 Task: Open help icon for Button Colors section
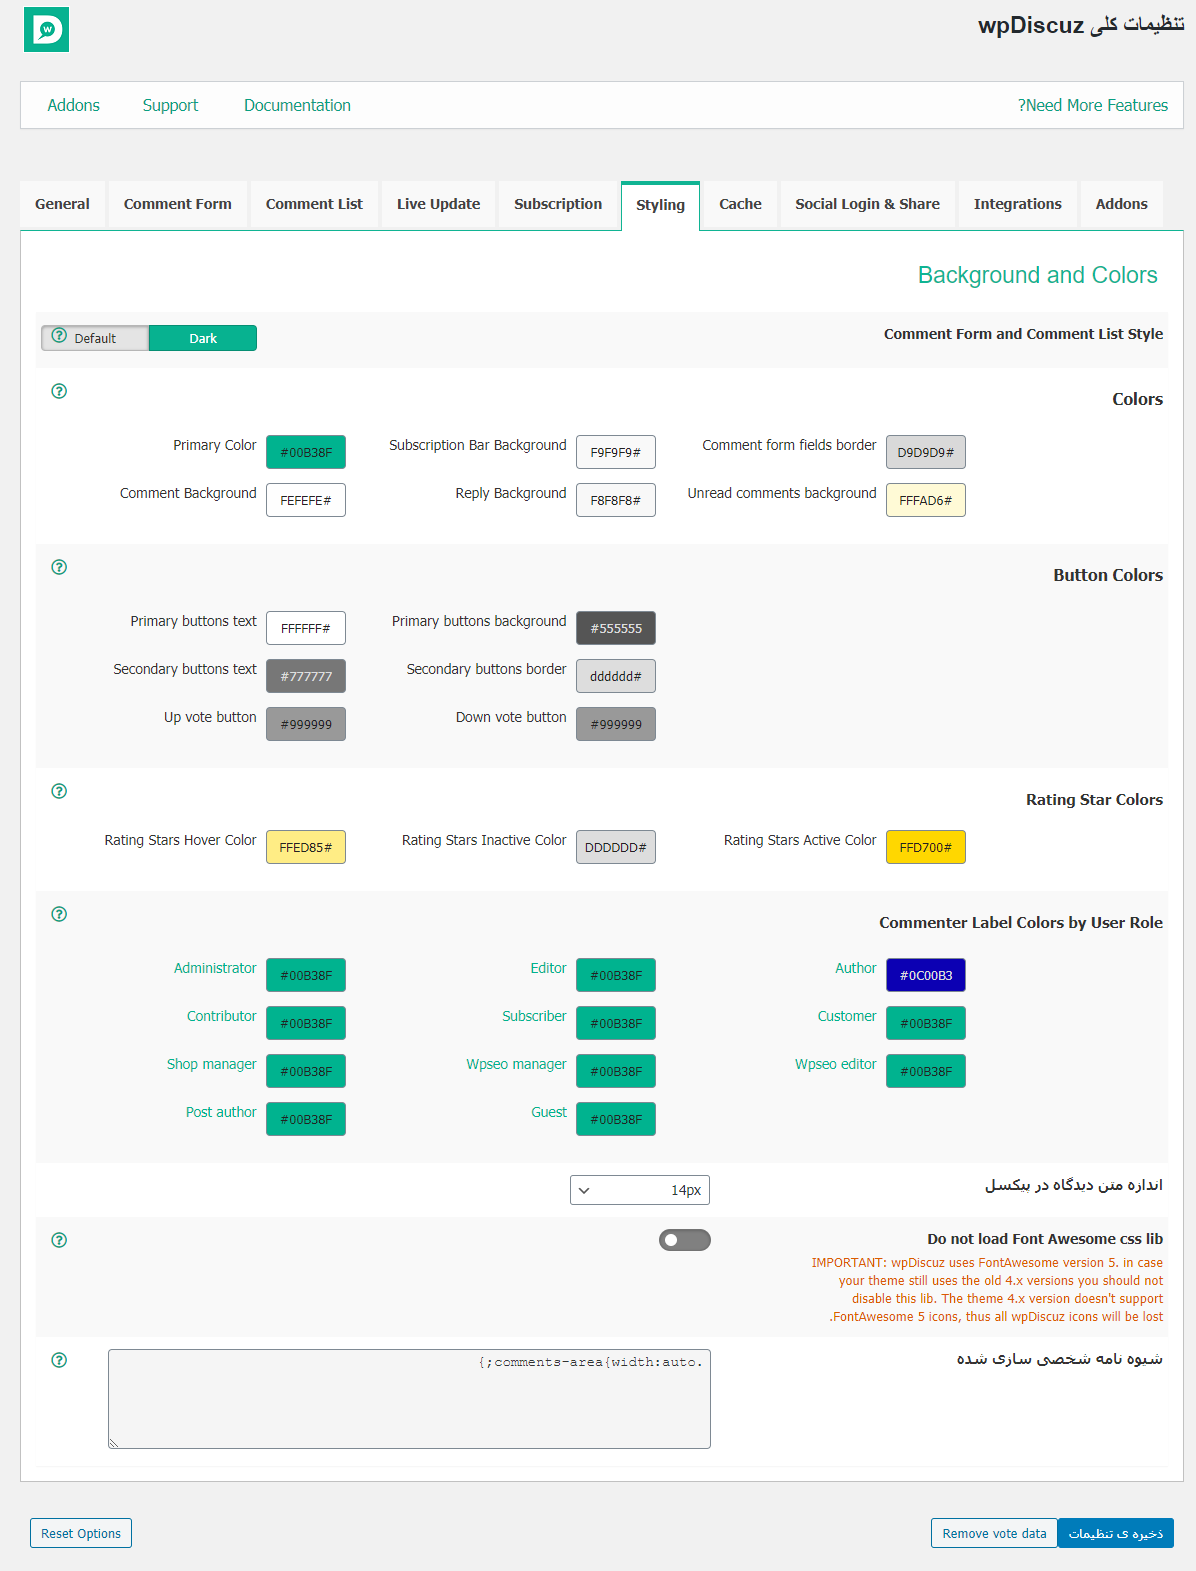(x=59, y=567)
